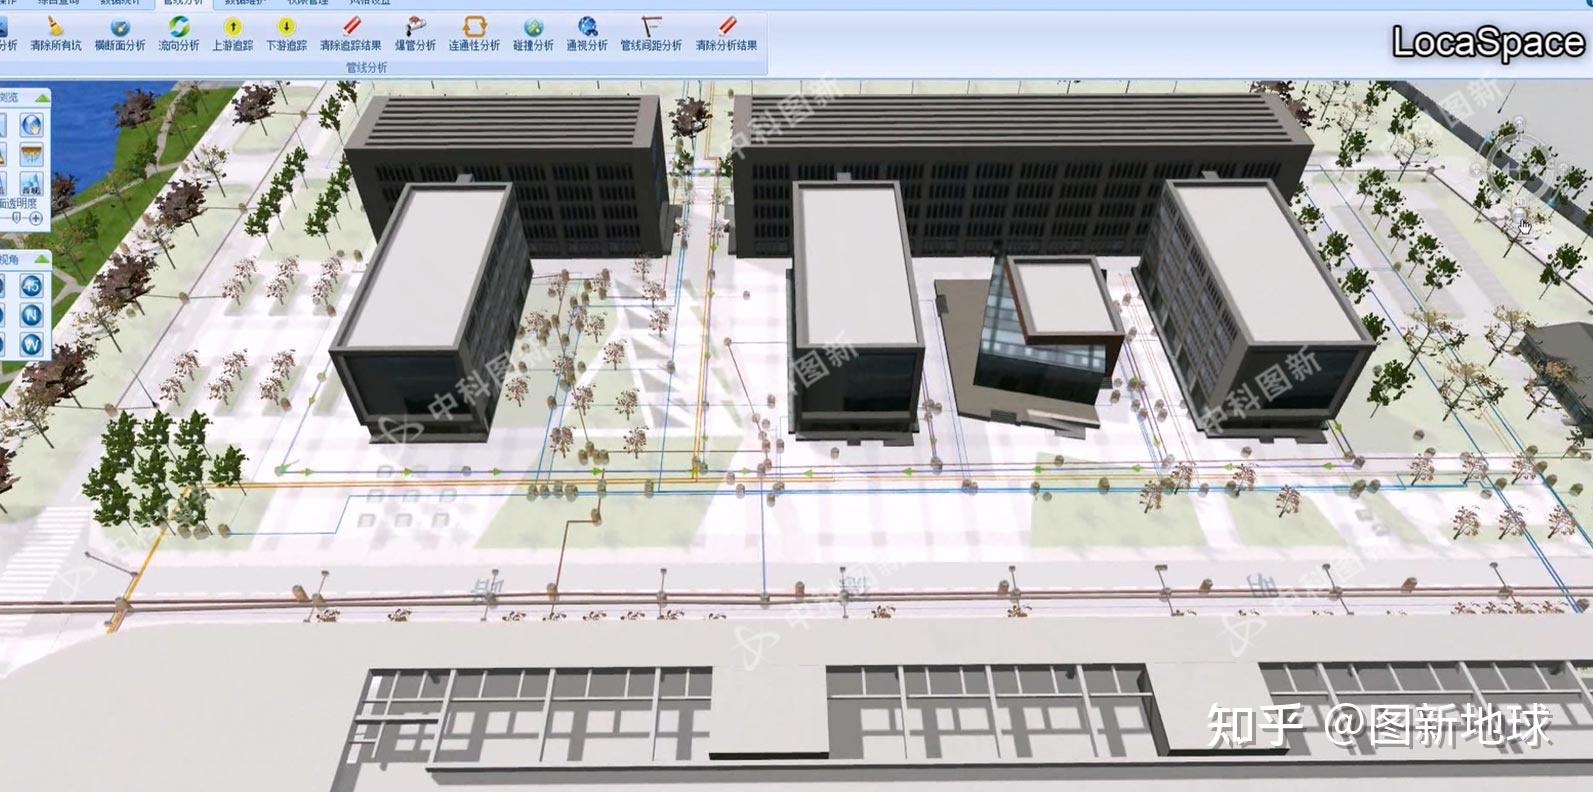Toggle the orange underground view icon
The width and height of the screenshot is (1593, 792).
point(32,154)
